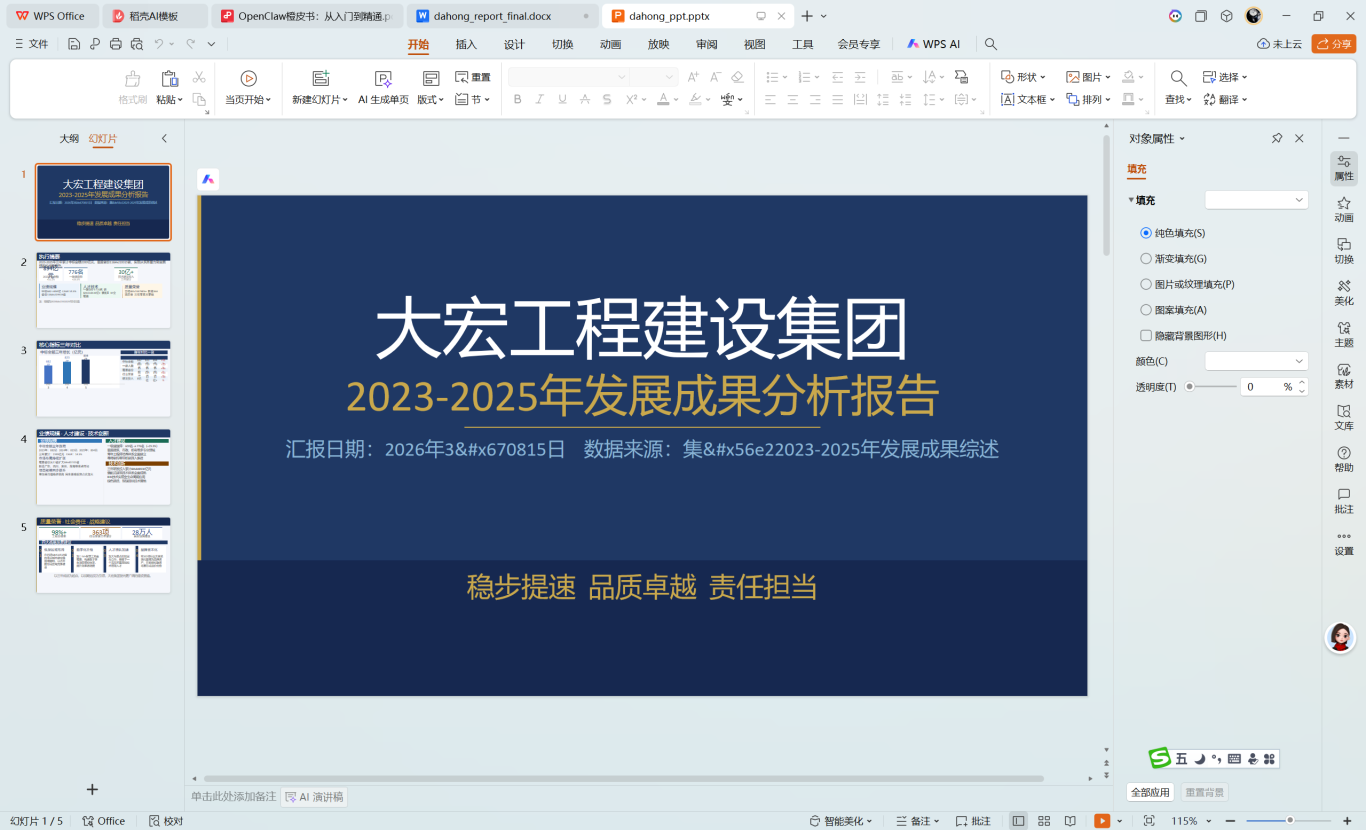1366x830 pixels.
Task: Switch to the 插入 ribbon tab
Action: 466,44
